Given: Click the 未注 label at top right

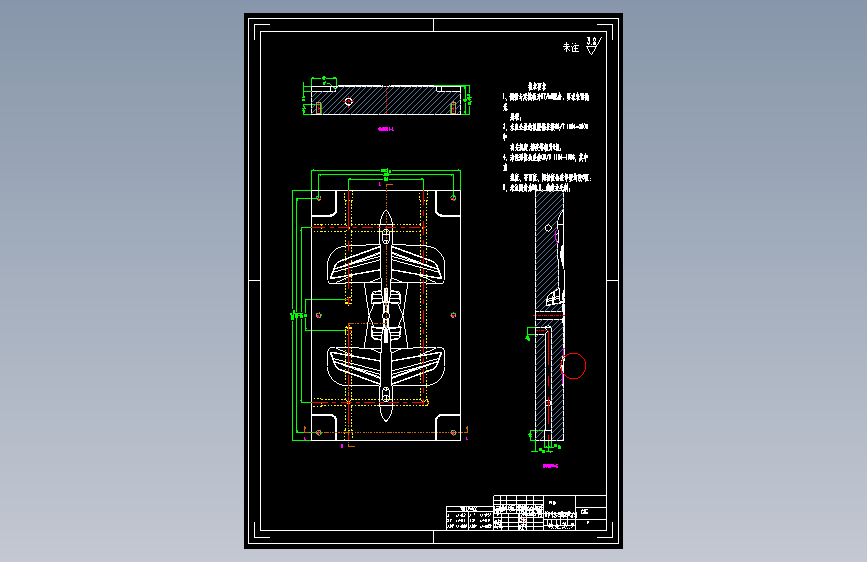Looking at the screenshot, I should (571, 48).
